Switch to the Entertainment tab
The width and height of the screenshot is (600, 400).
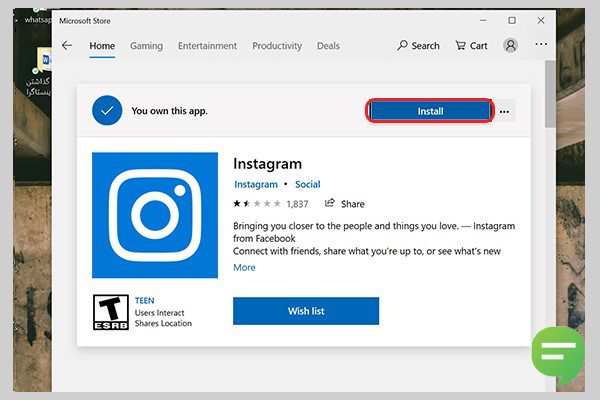point(207,46)
